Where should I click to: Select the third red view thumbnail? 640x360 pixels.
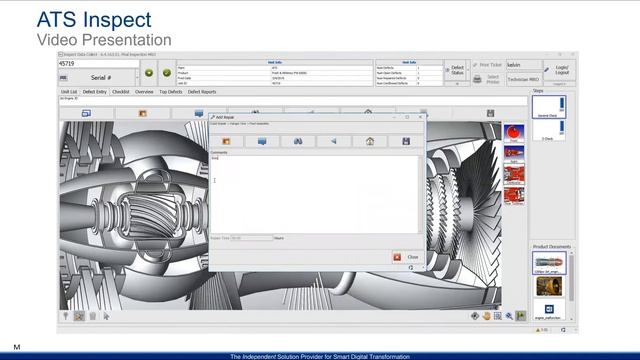(x=514, y=175)
